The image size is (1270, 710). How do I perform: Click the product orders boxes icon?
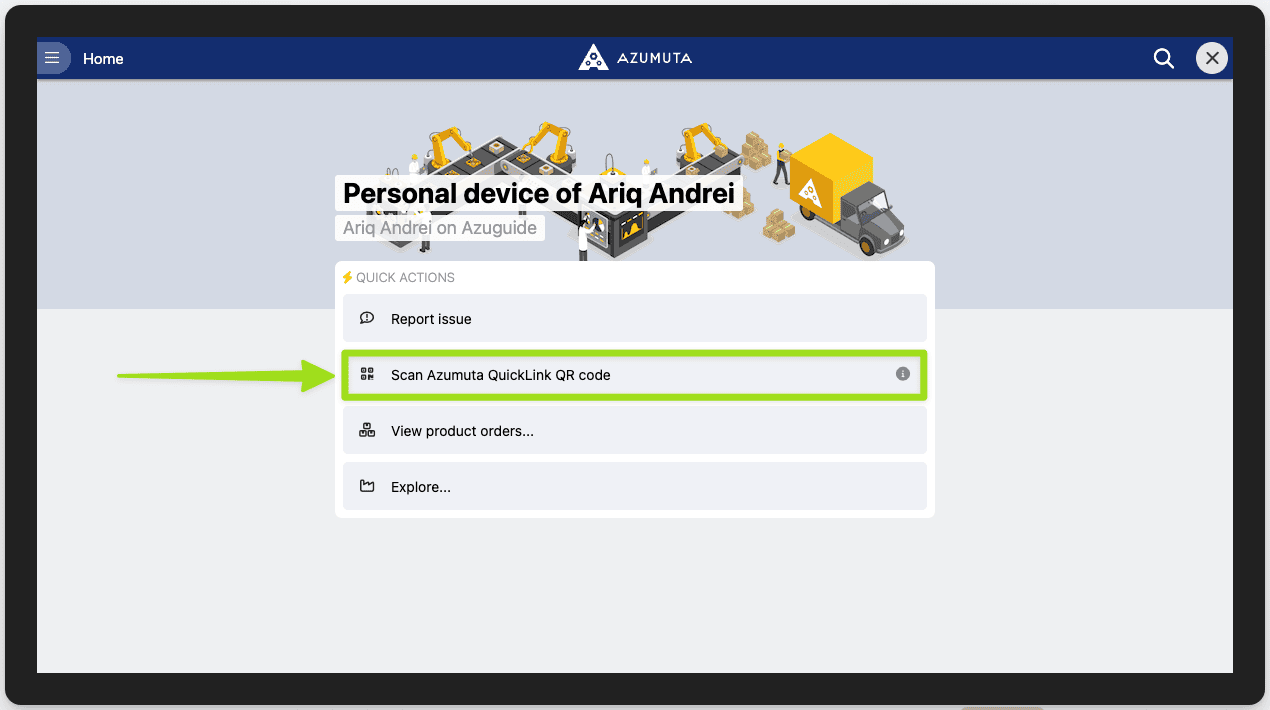[366, 430]
